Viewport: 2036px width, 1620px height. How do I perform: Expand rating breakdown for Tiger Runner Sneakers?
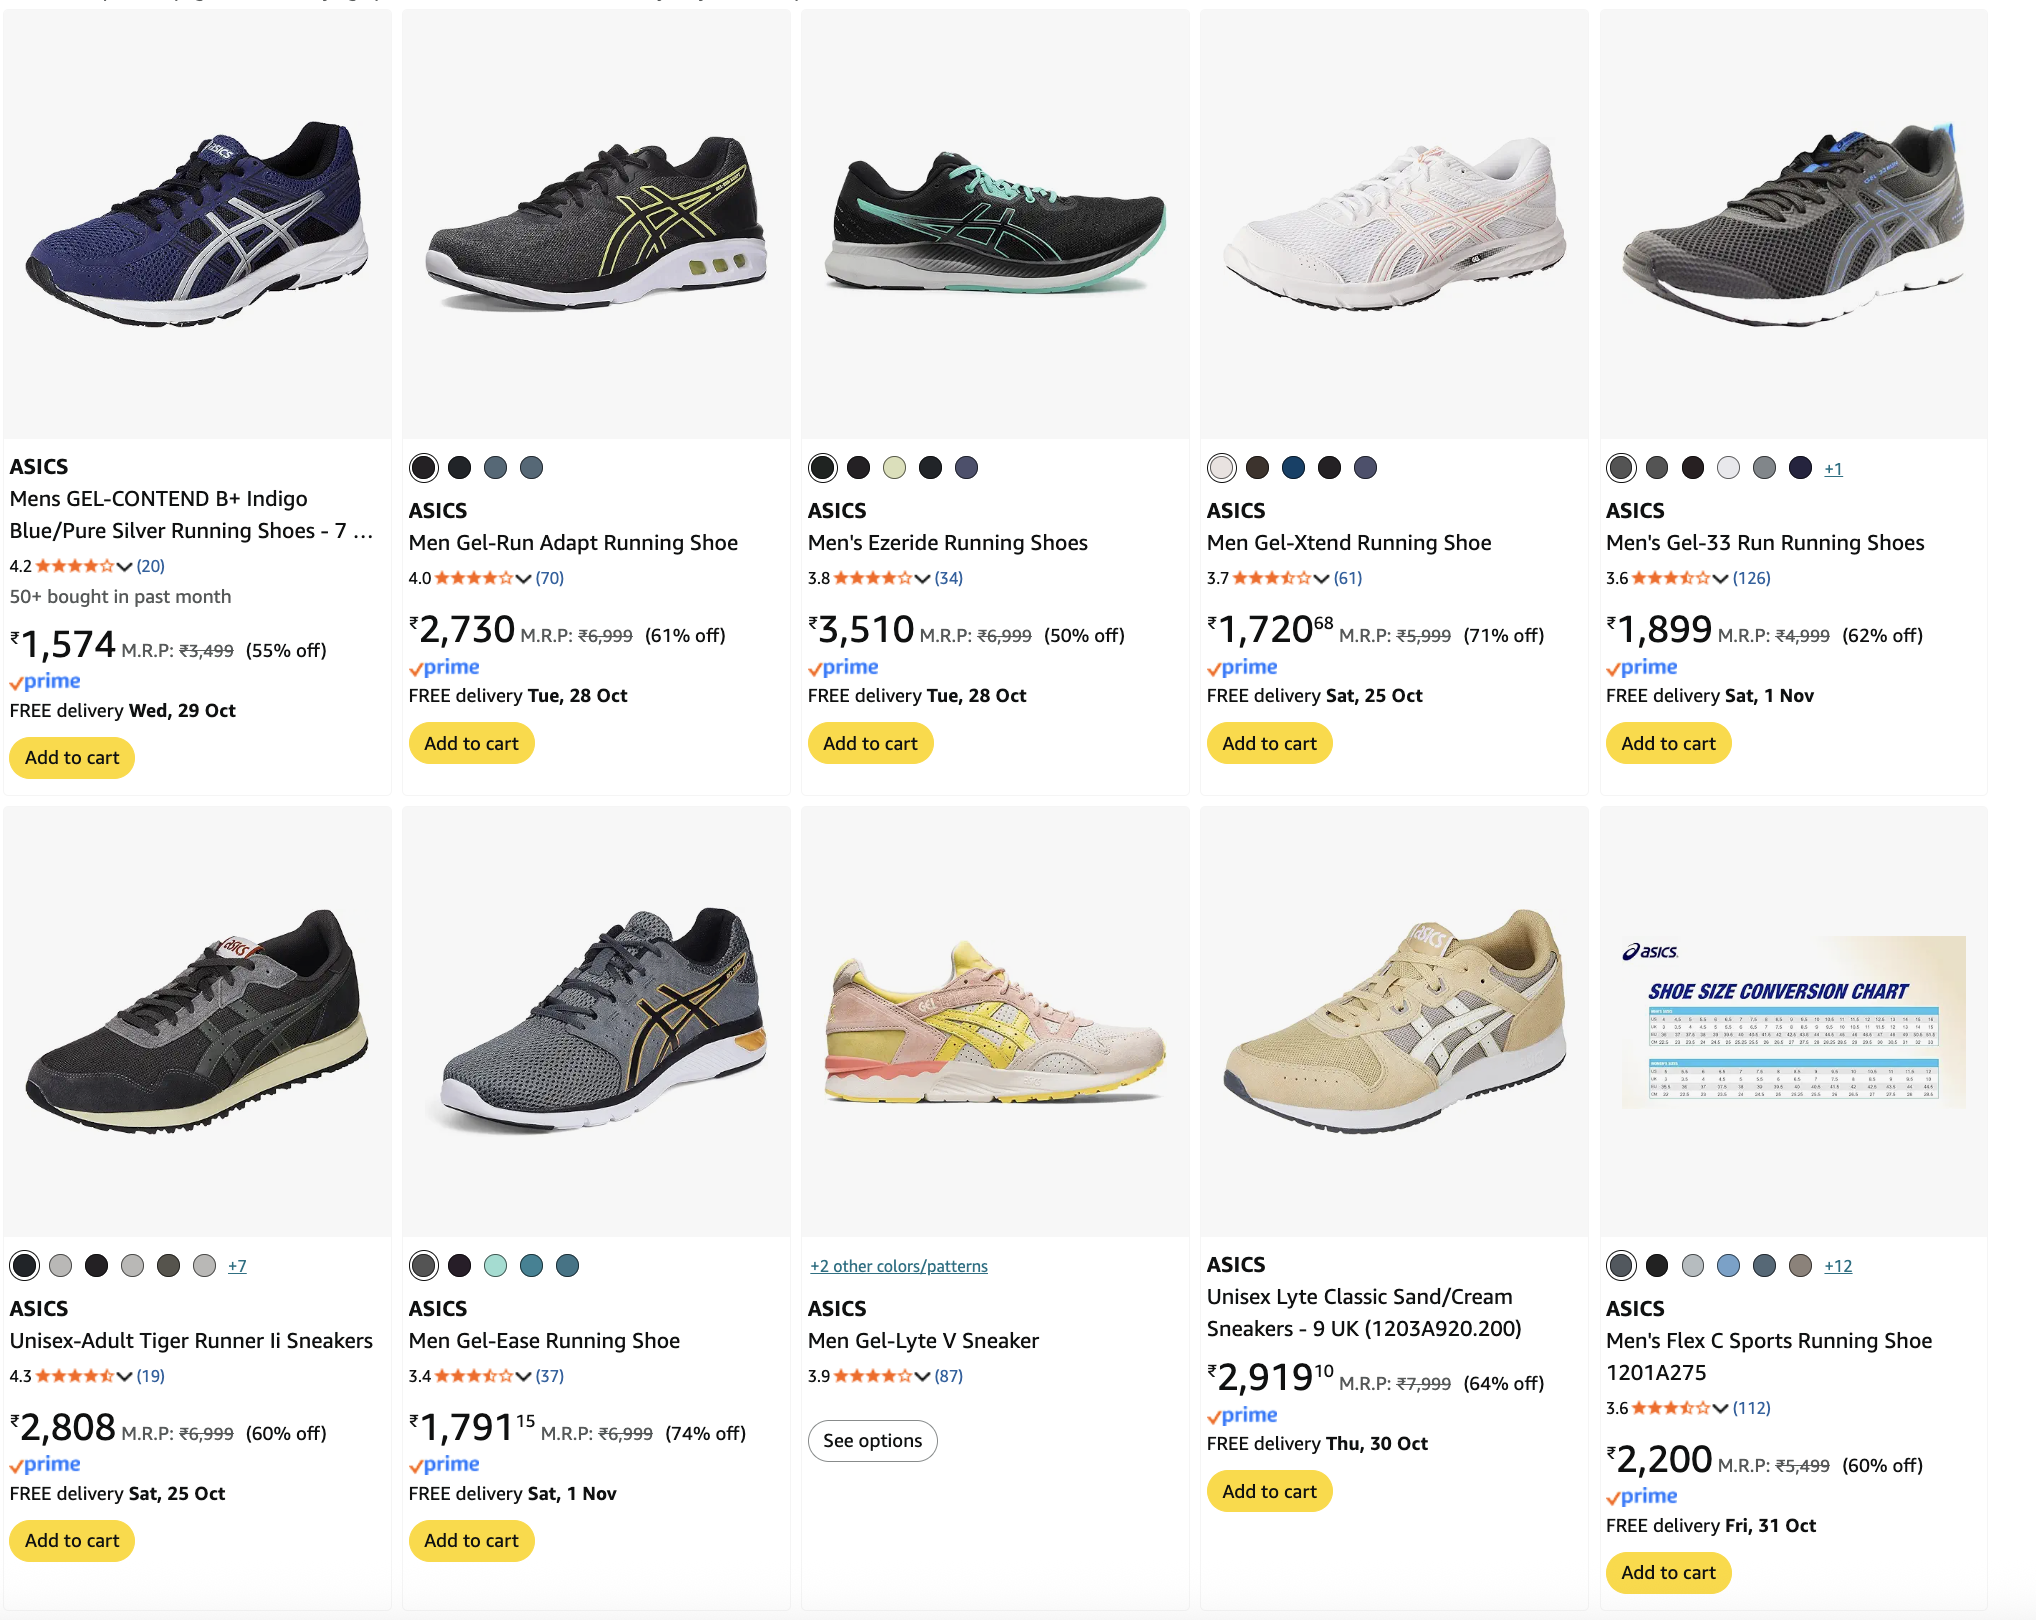tap(124, 1376)
